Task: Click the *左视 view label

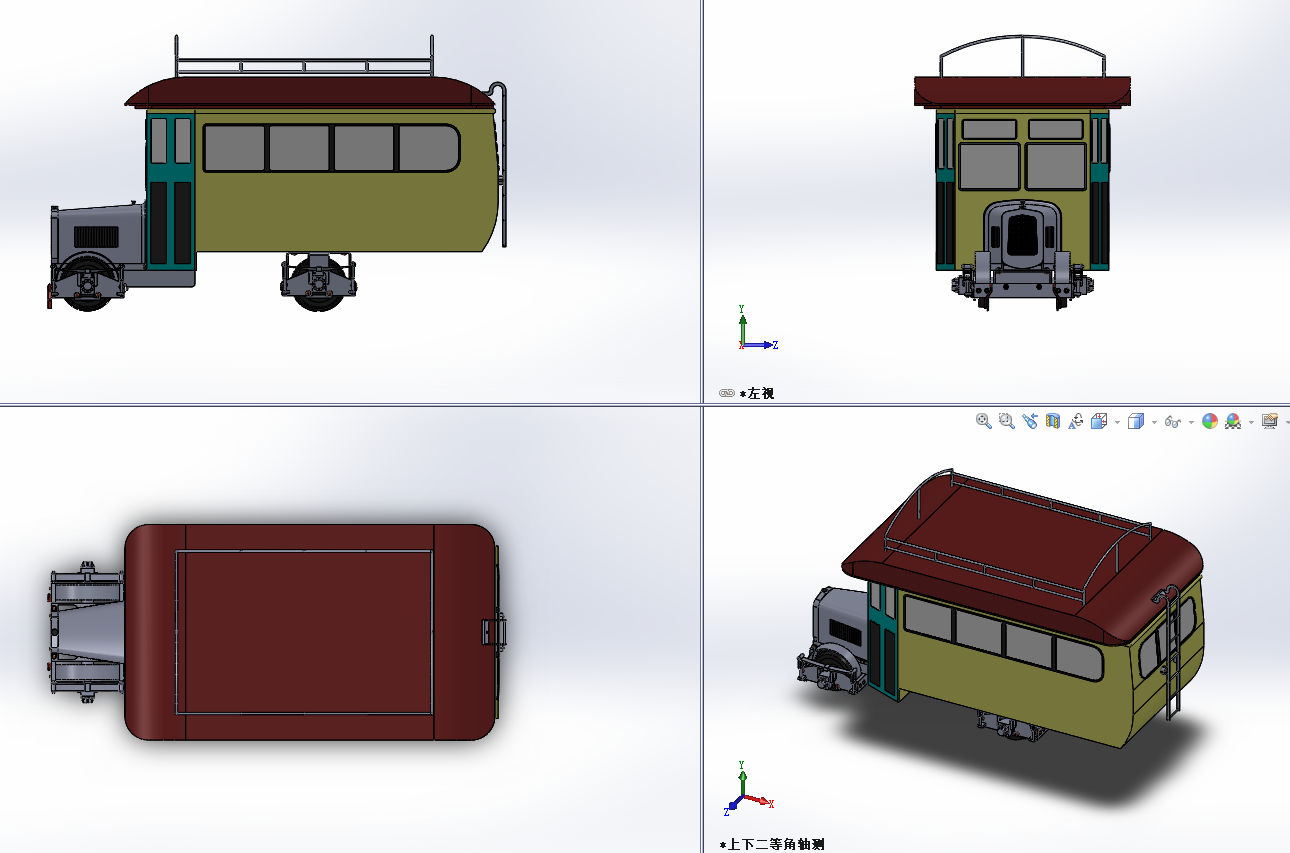Action: pos(757,393)
